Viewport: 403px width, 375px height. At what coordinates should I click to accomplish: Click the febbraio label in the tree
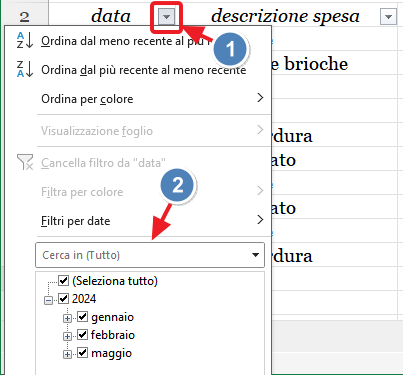113,335
